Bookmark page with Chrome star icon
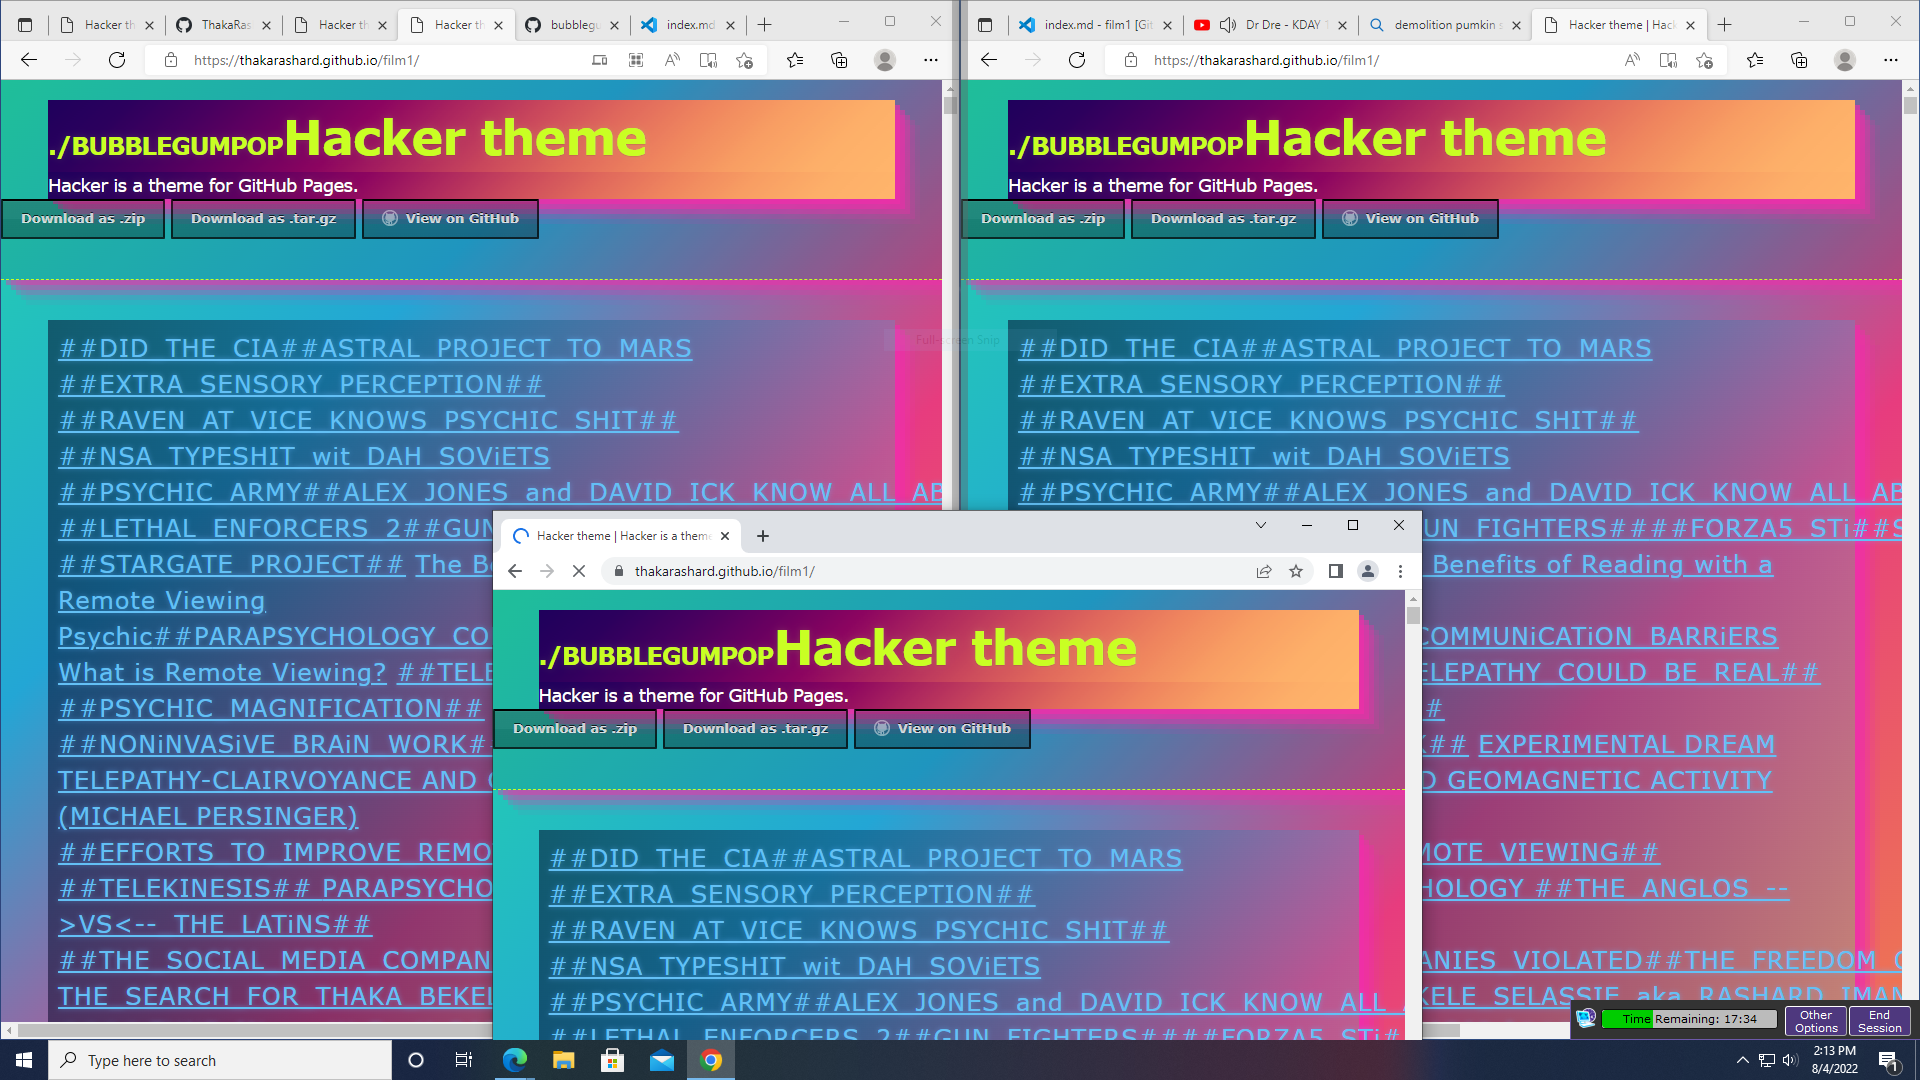The image size is (1920, 1080). 1296,571
